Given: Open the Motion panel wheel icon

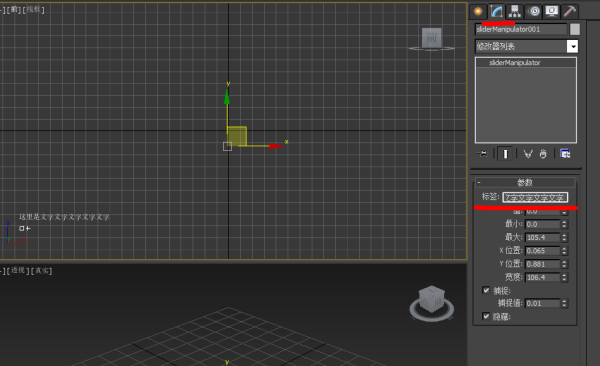Looking at the screenshot, I should click(533, 11).
